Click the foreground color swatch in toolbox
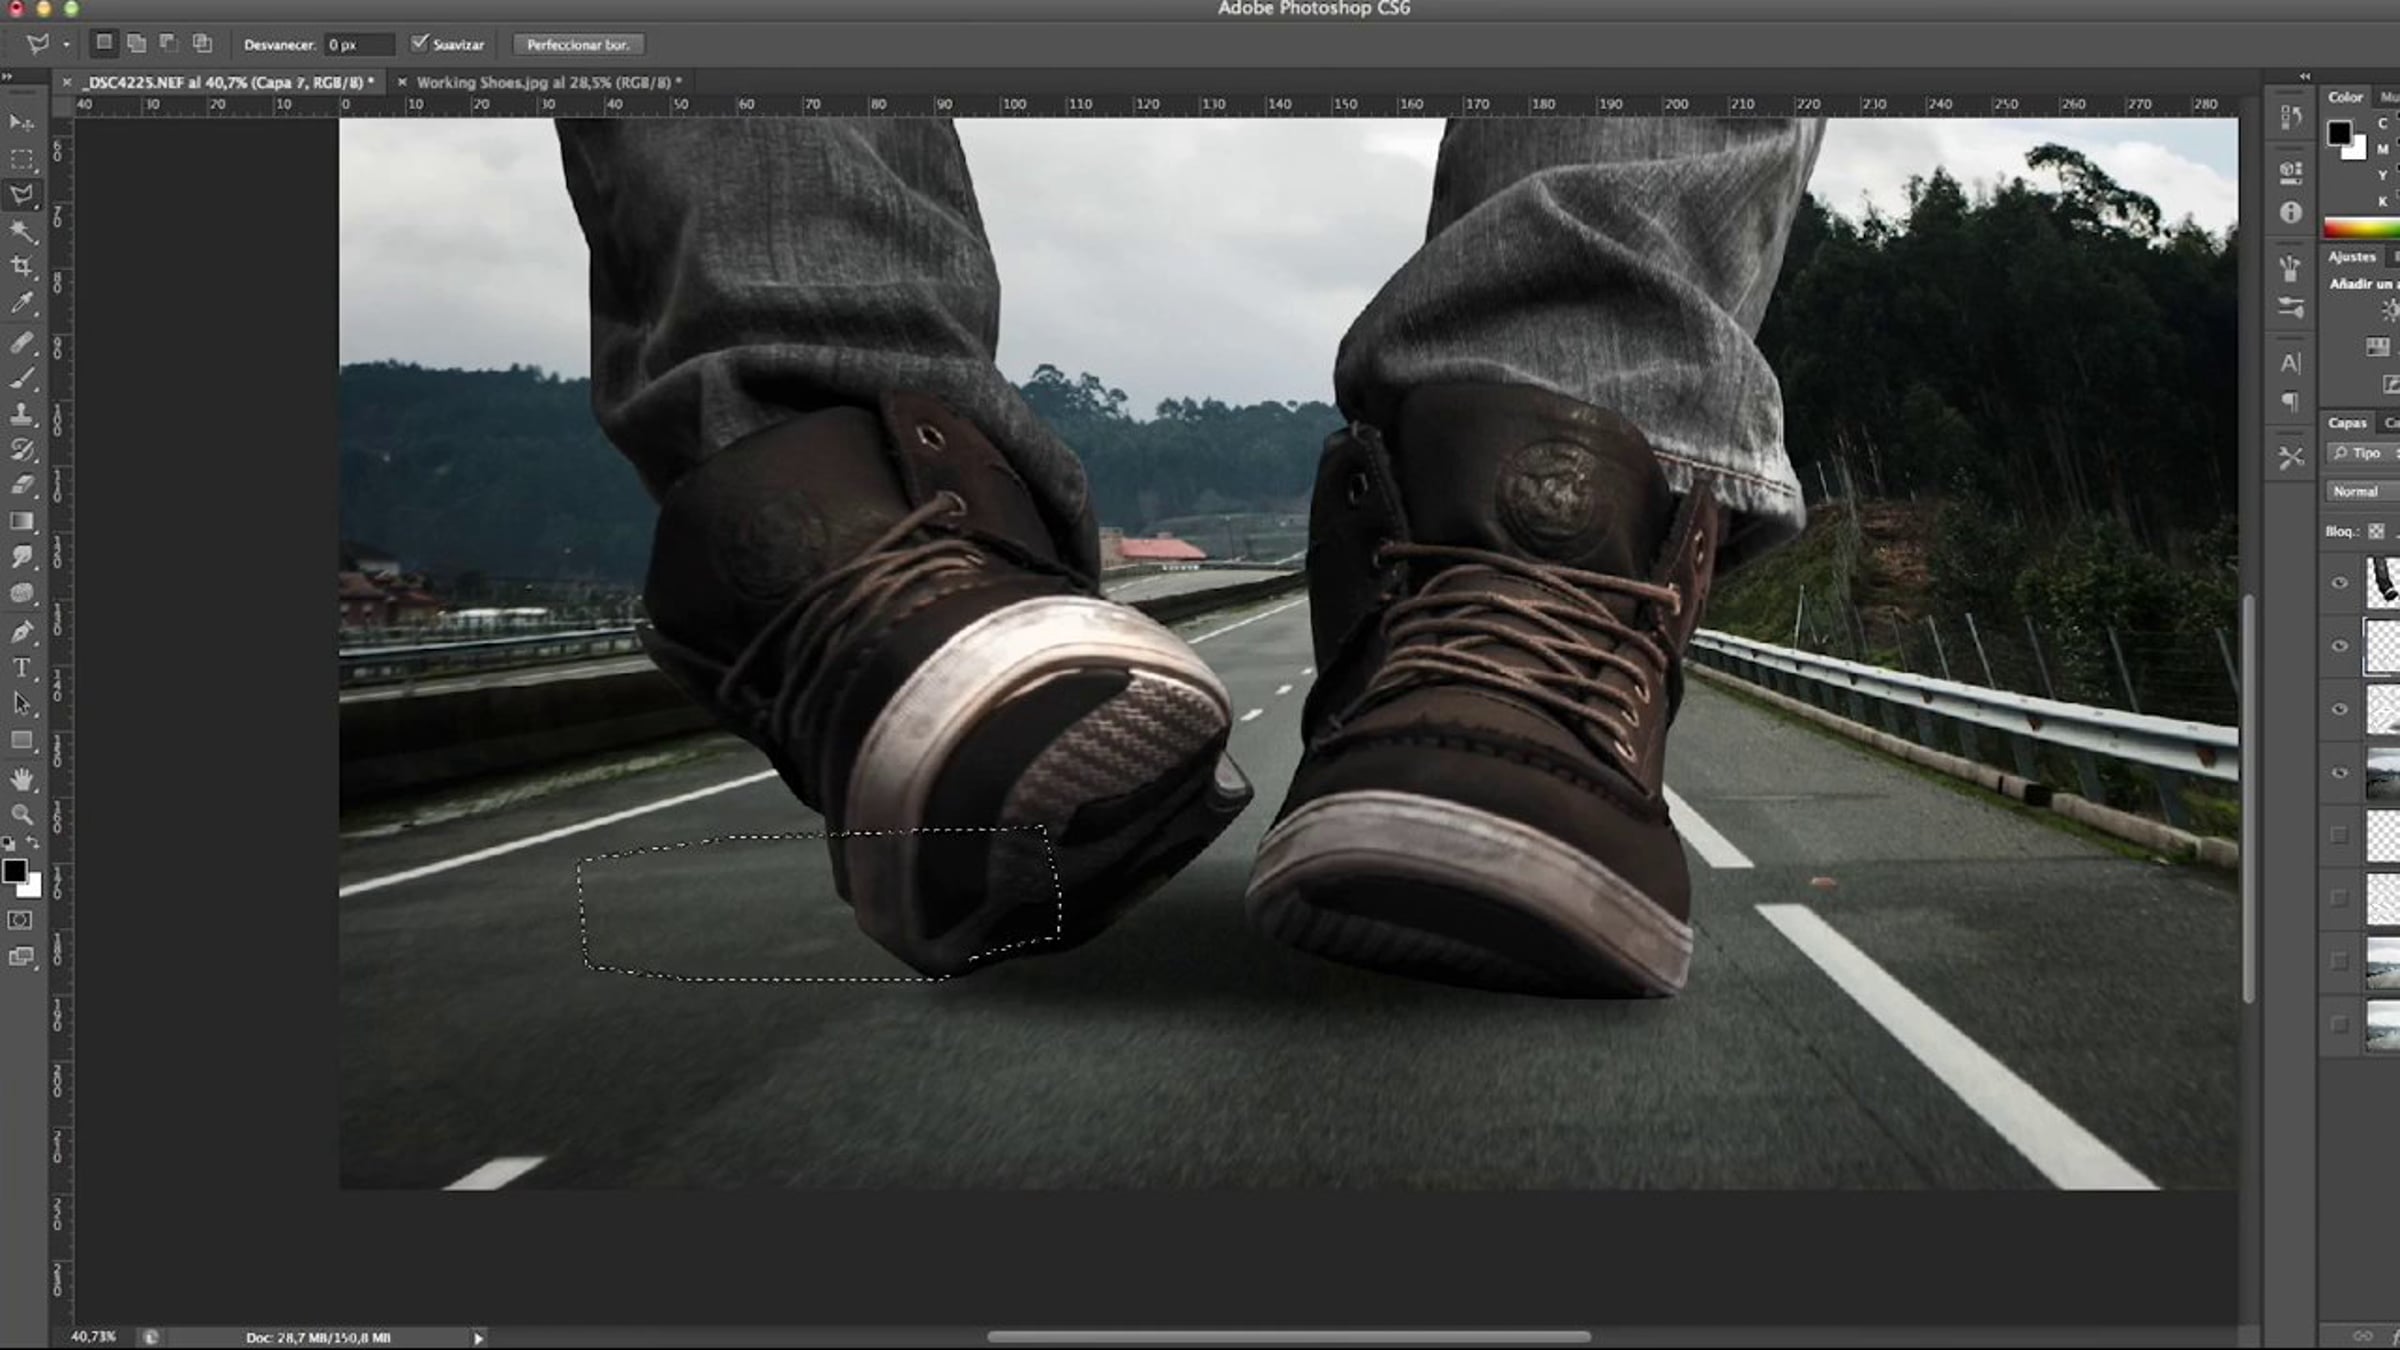This screenshot has width=2400, height=1350. pos(14,871)
